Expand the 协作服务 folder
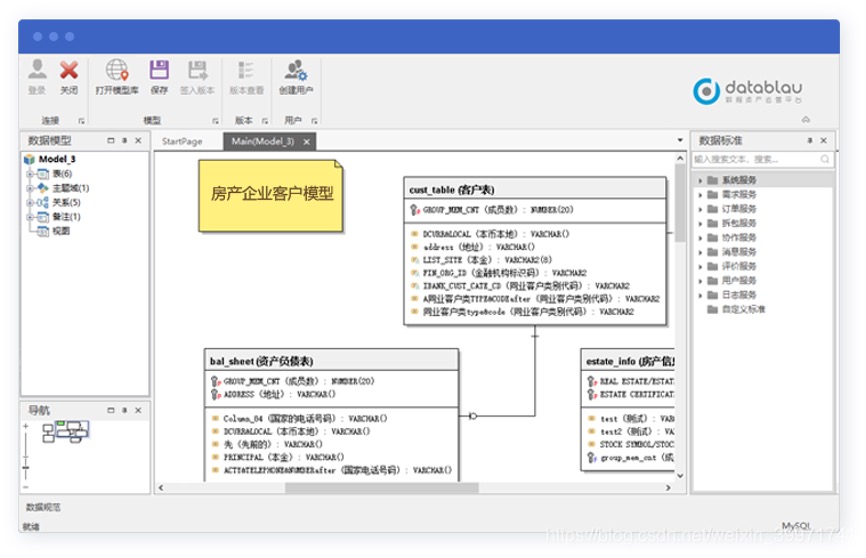The width and height of the screenshot is (866, 558). [x=700, y=238]
